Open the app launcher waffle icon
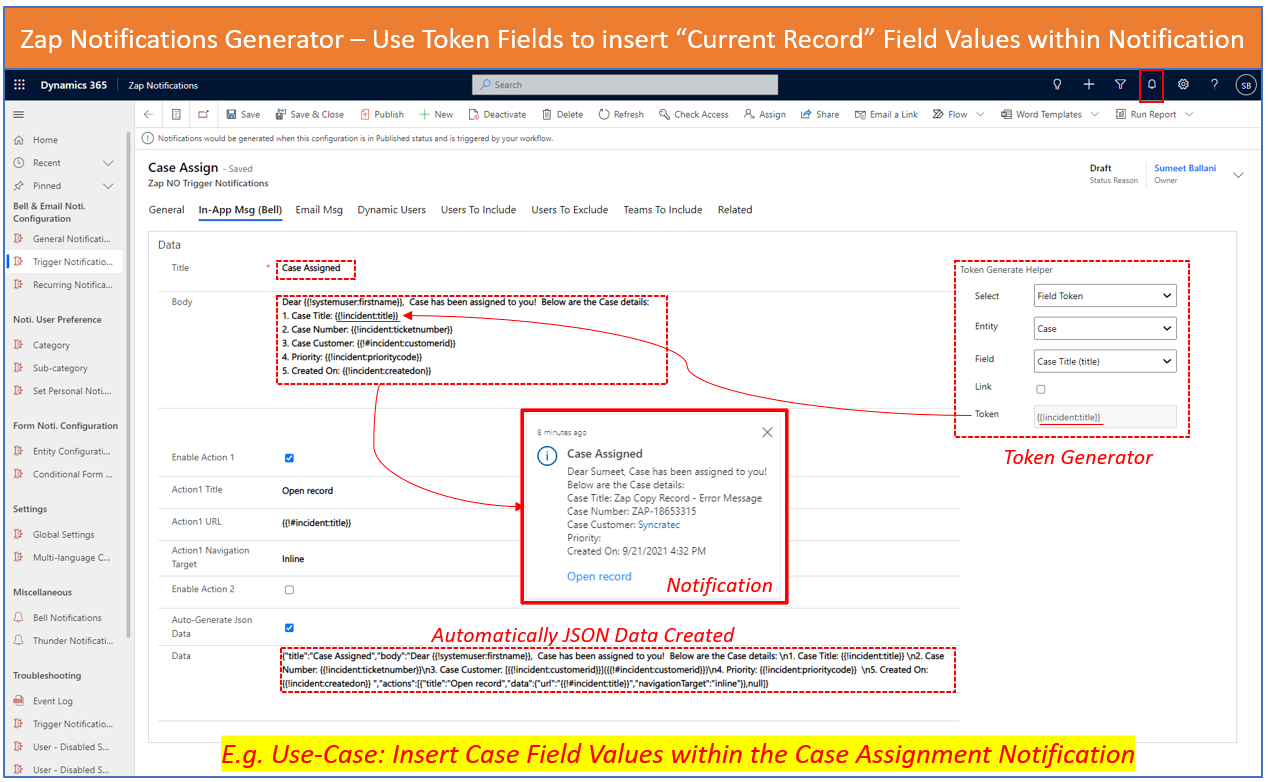 click(20, 85)
